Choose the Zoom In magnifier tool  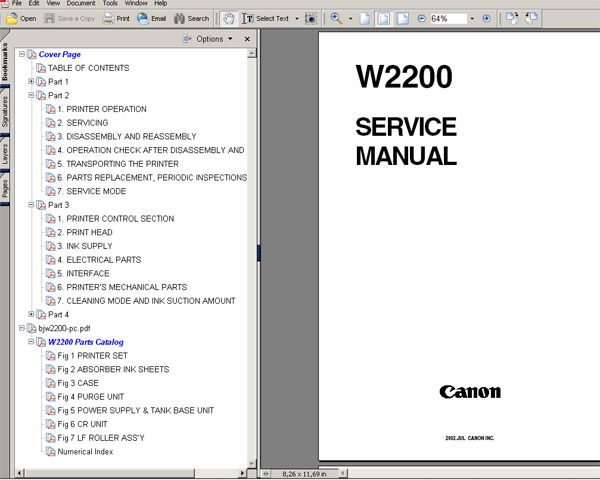(x=336, y=18)
